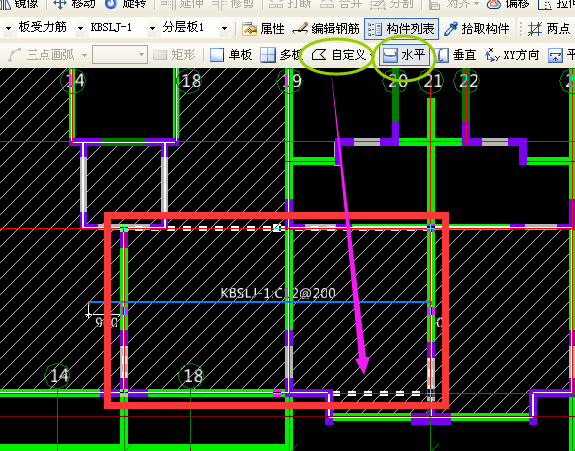Screen dimensions: 575x451
Task: Select the 旋转 rotate tool
Action: [125, 4]
